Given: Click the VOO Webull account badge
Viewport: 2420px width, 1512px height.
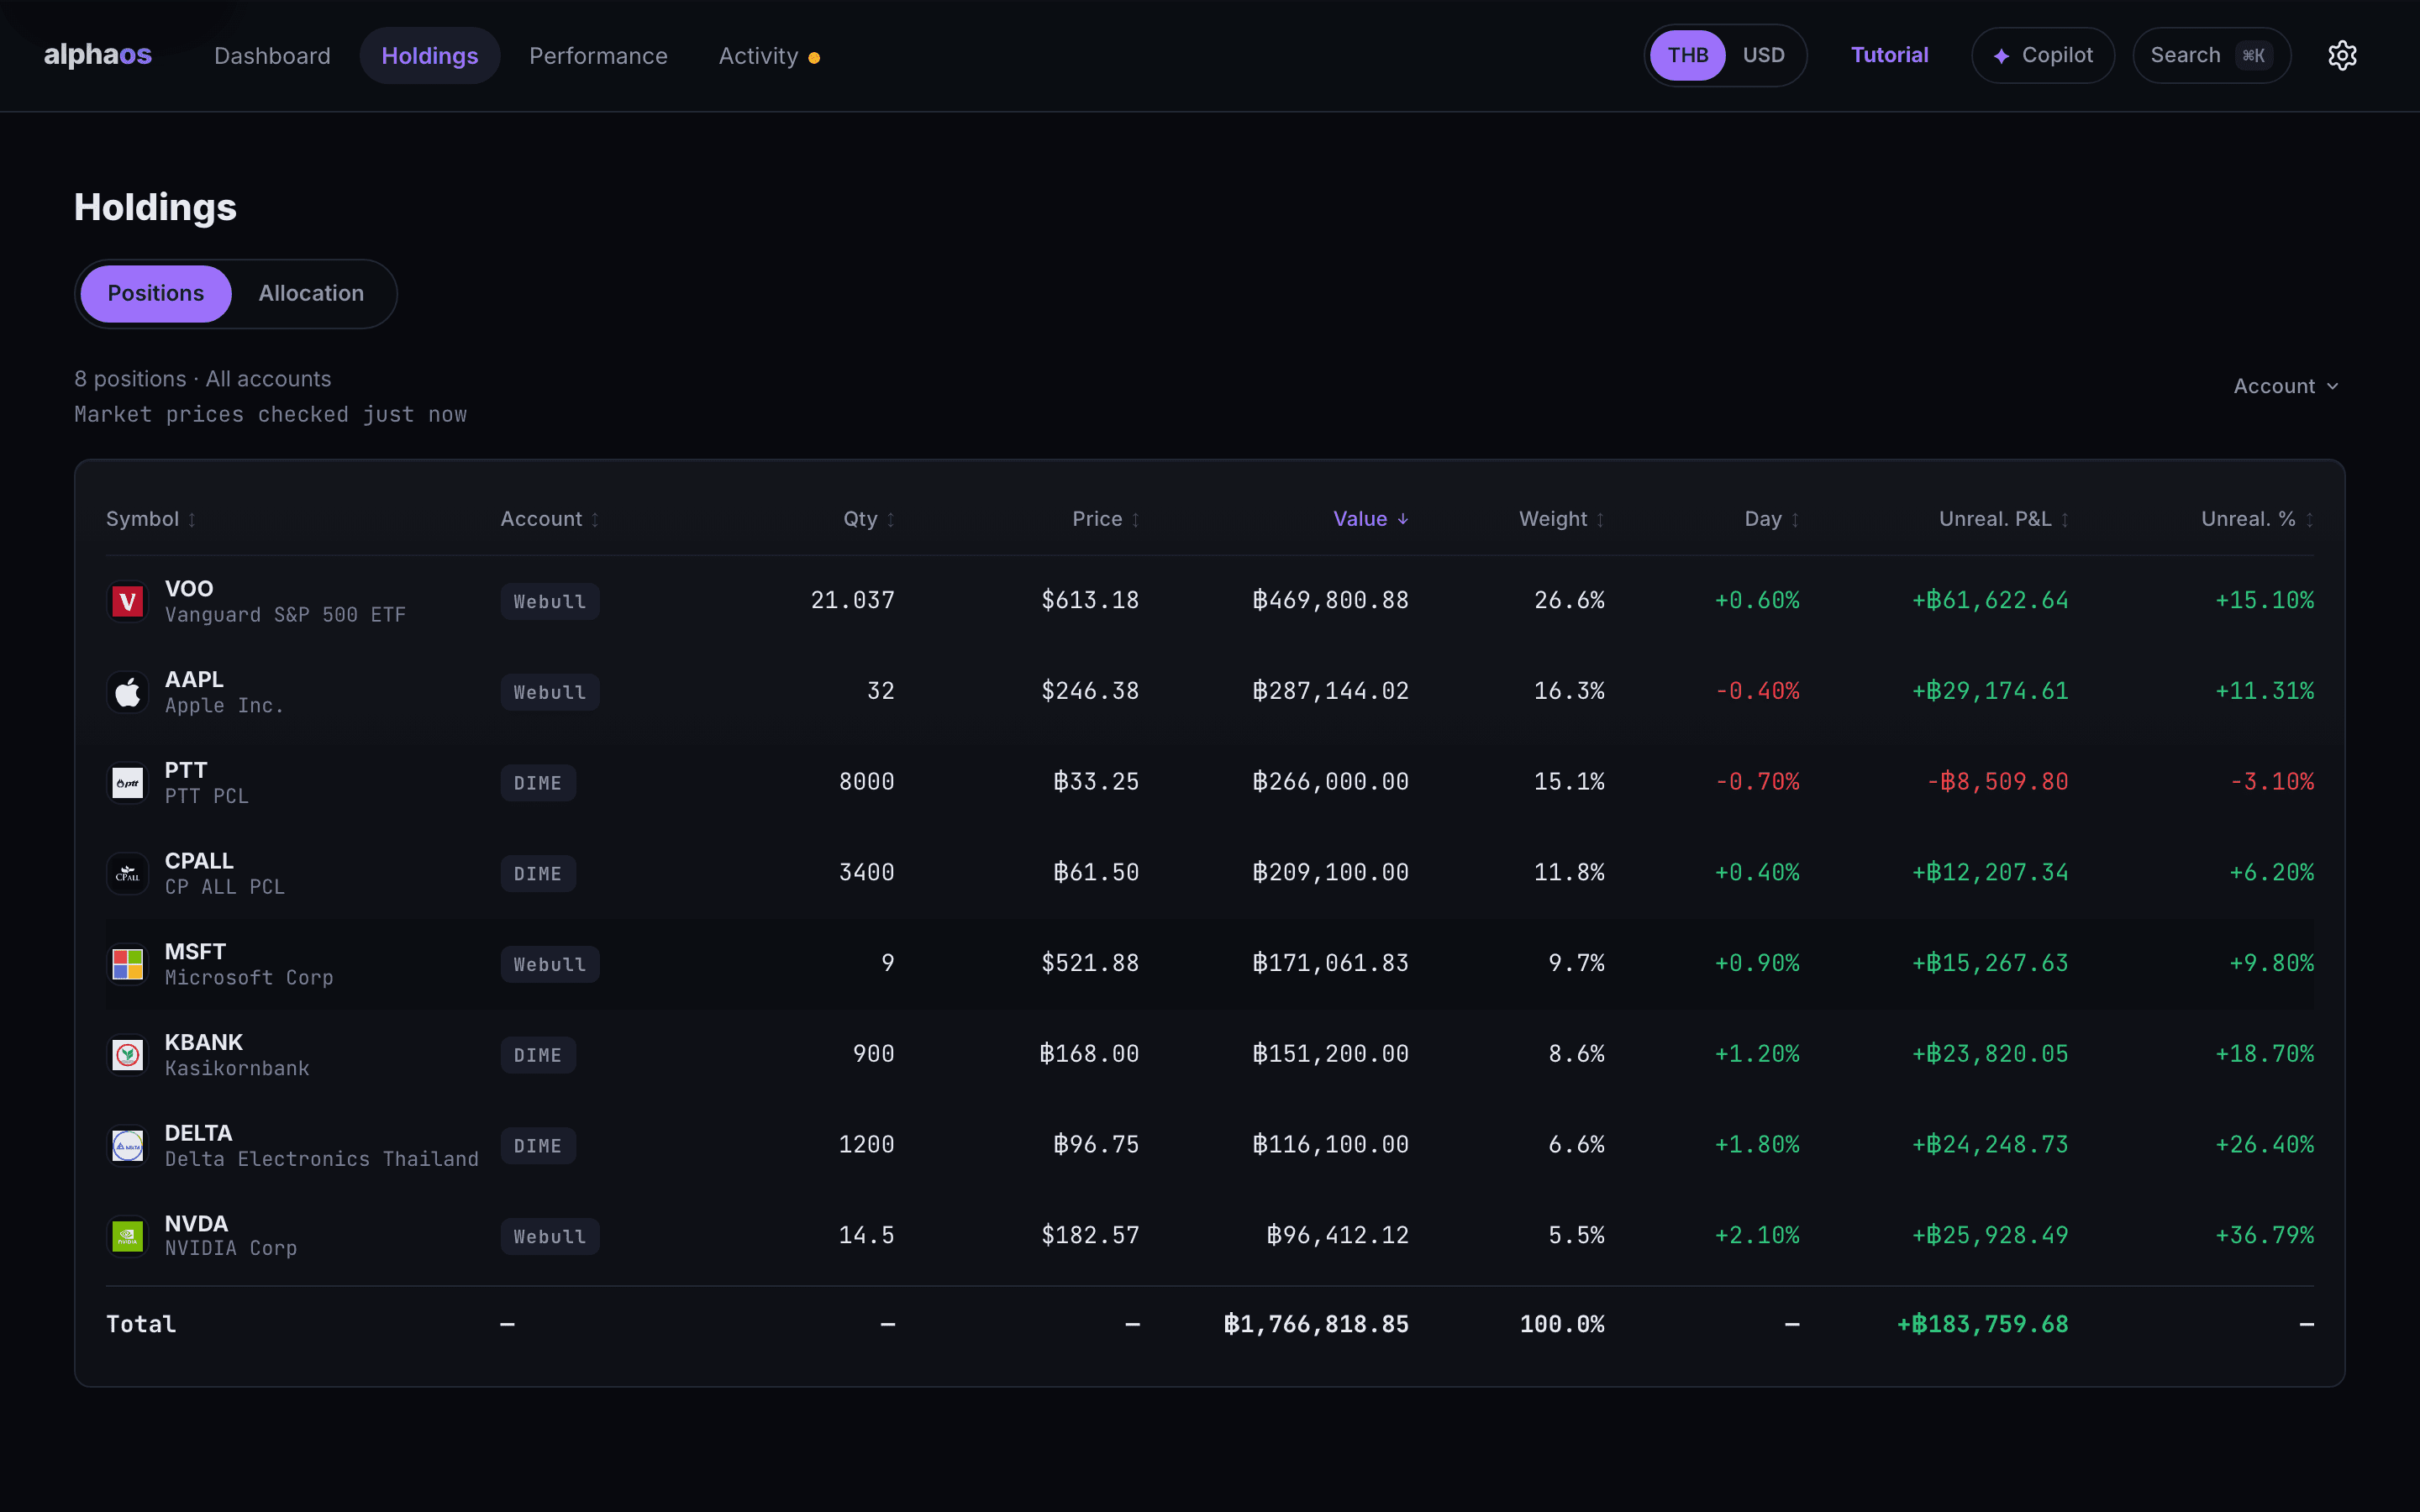Looking at the screenshot, I should 550,602.
